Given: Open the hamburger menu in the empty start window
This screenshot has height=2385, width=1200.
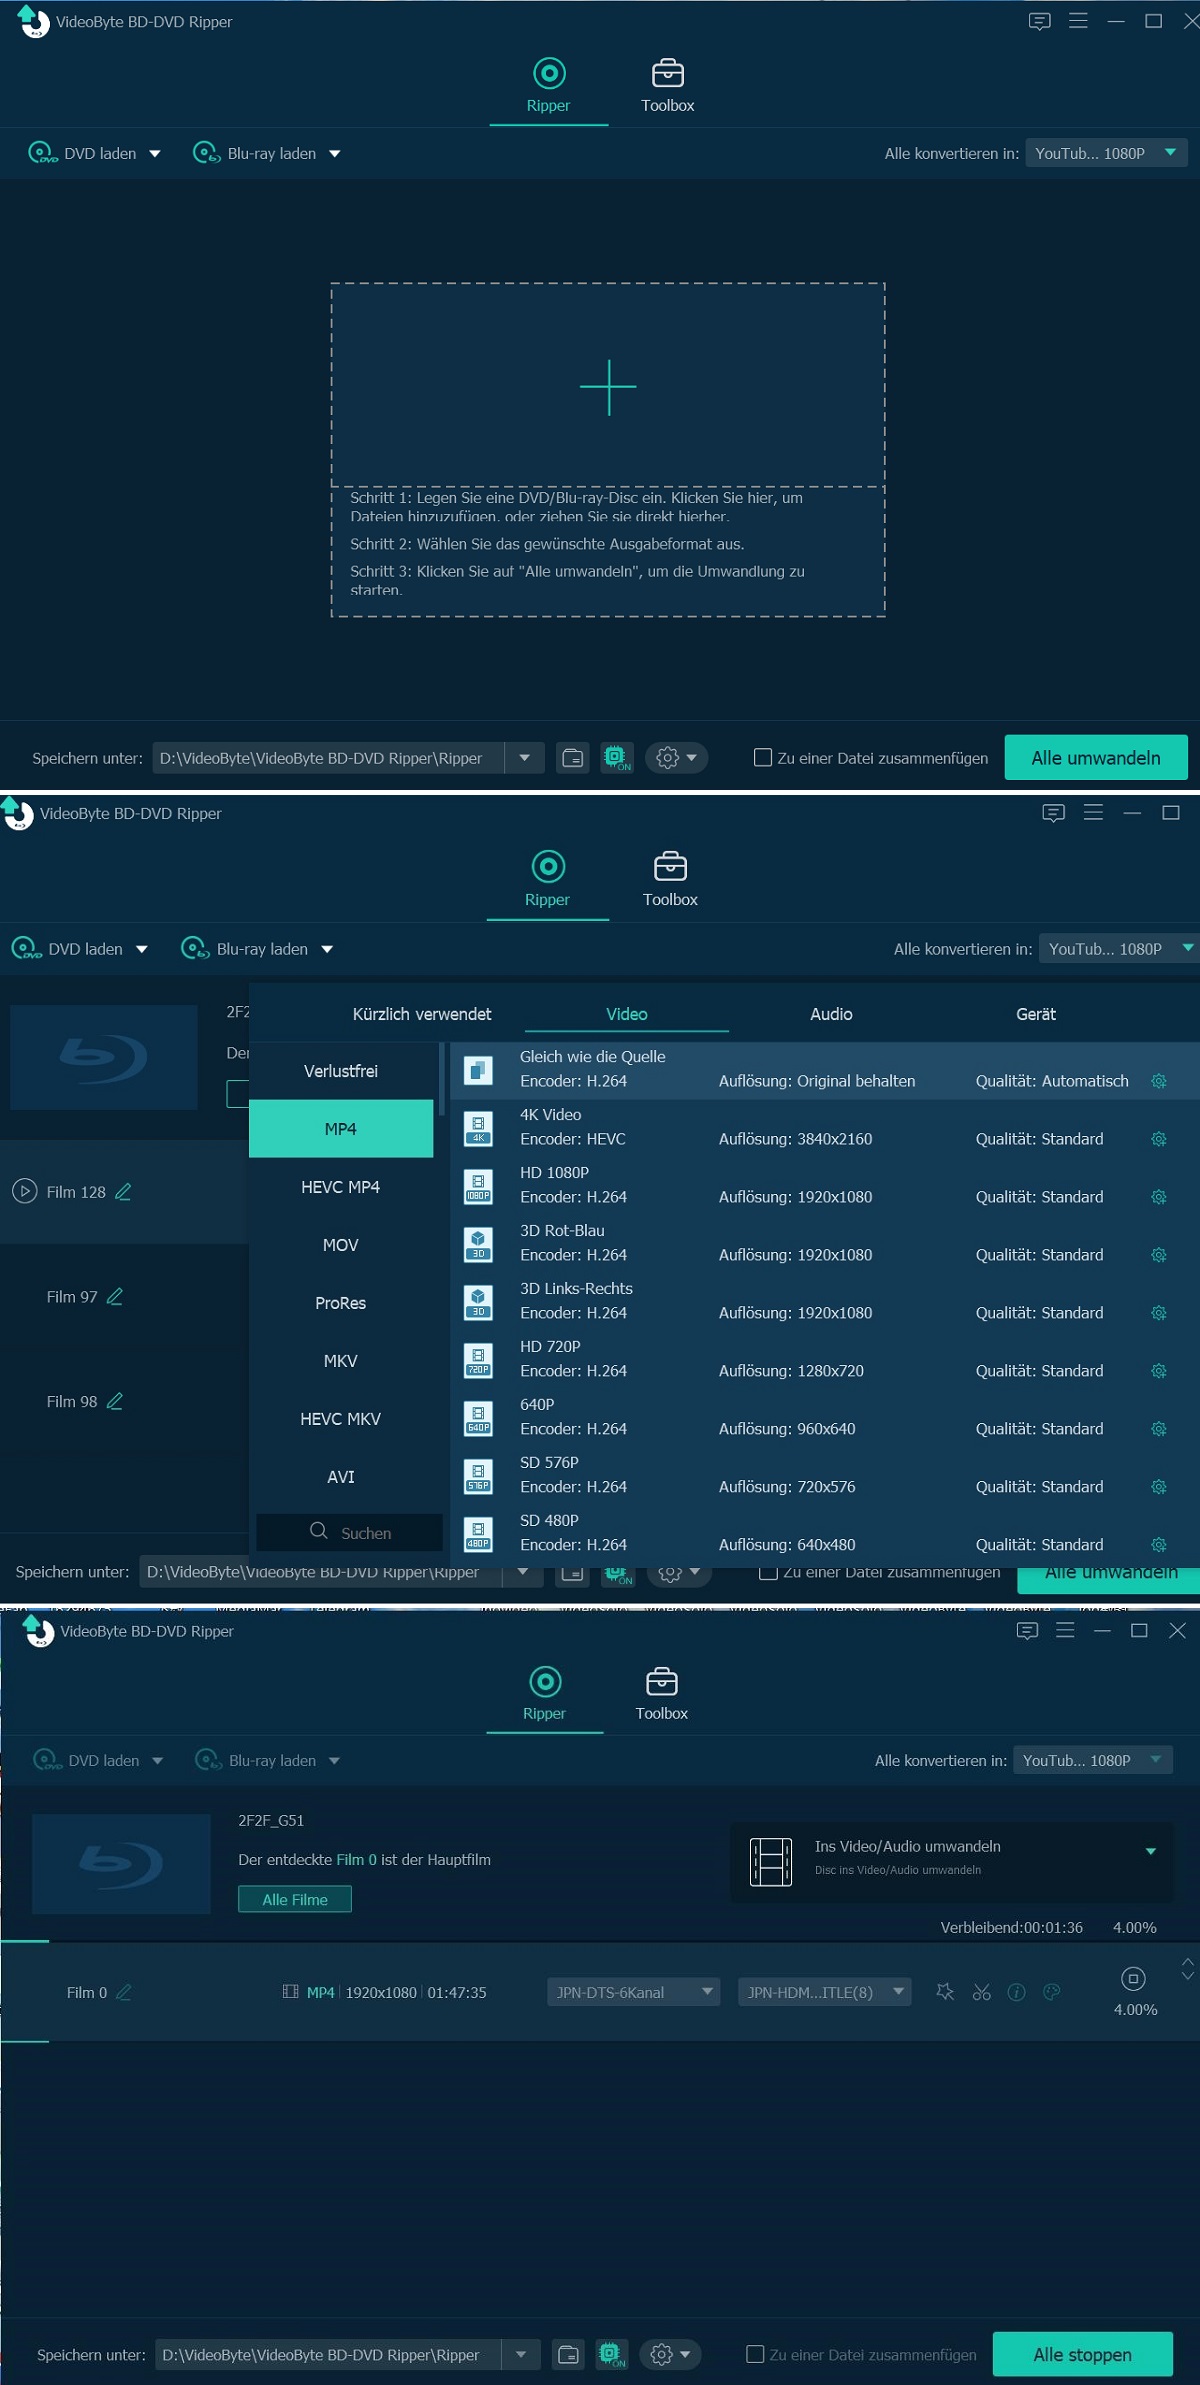Looking at the screenshot, I should (1078, 21).
